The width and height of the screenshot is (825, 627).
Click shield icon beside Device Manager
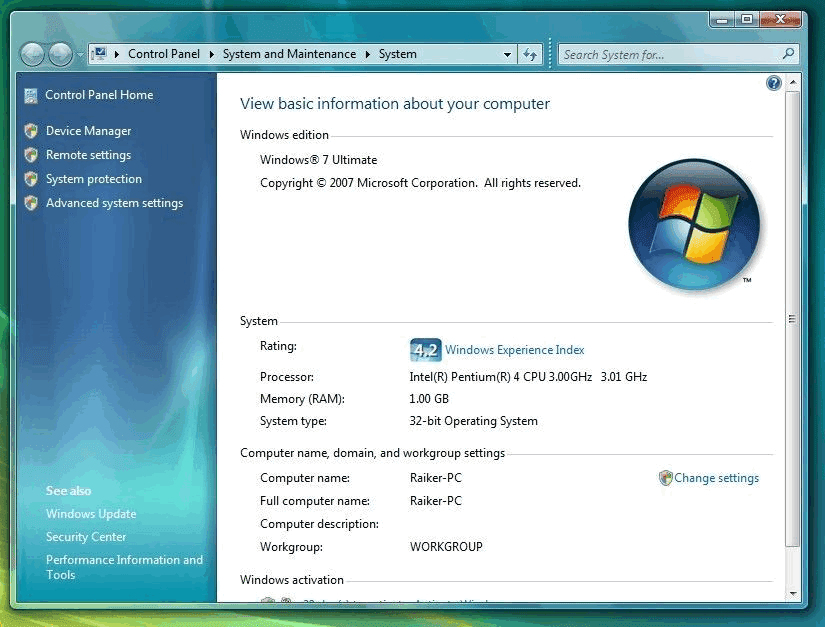click(31, 131)
